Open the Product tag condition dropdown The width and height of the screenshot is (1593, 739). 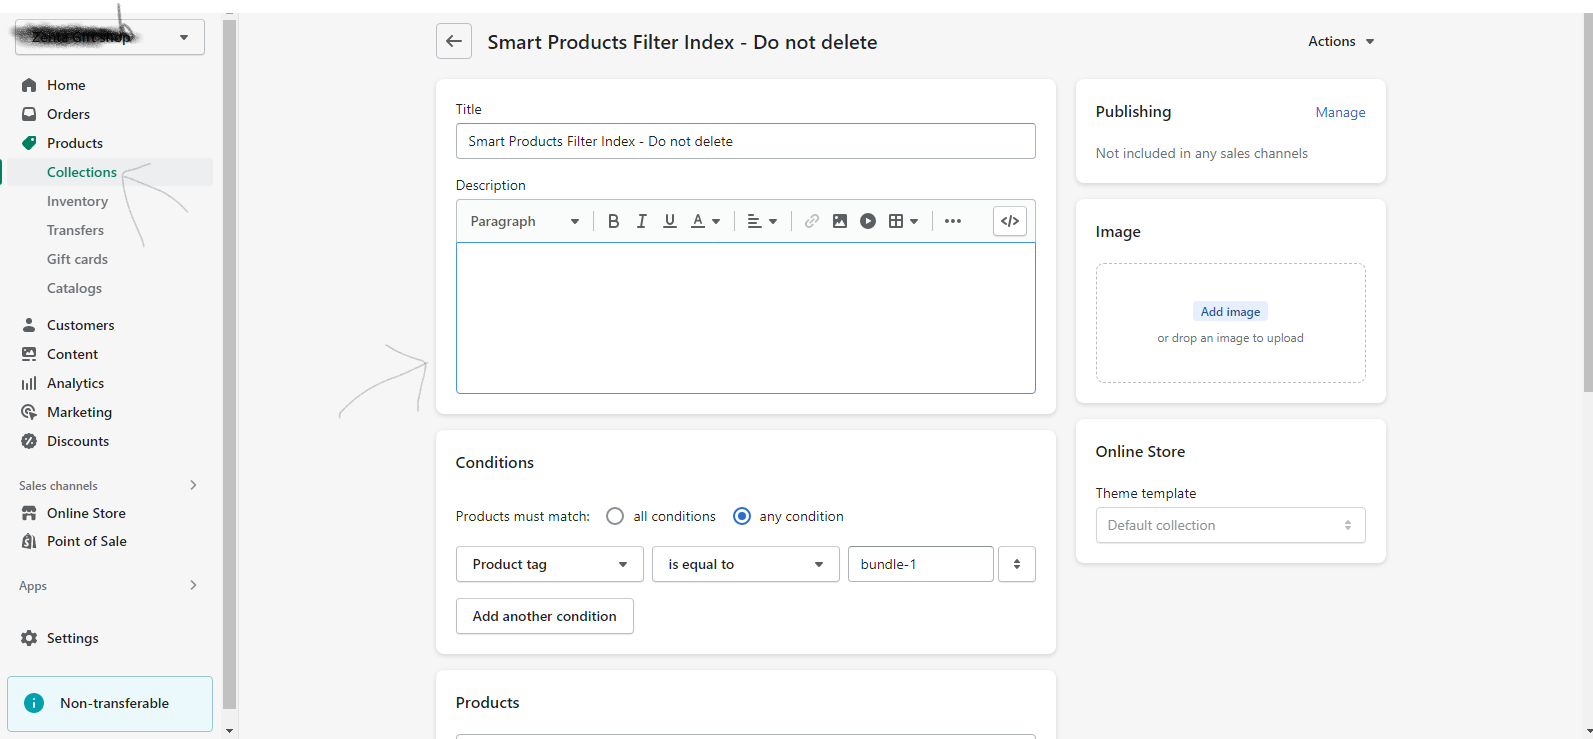[x=549, y=564]
